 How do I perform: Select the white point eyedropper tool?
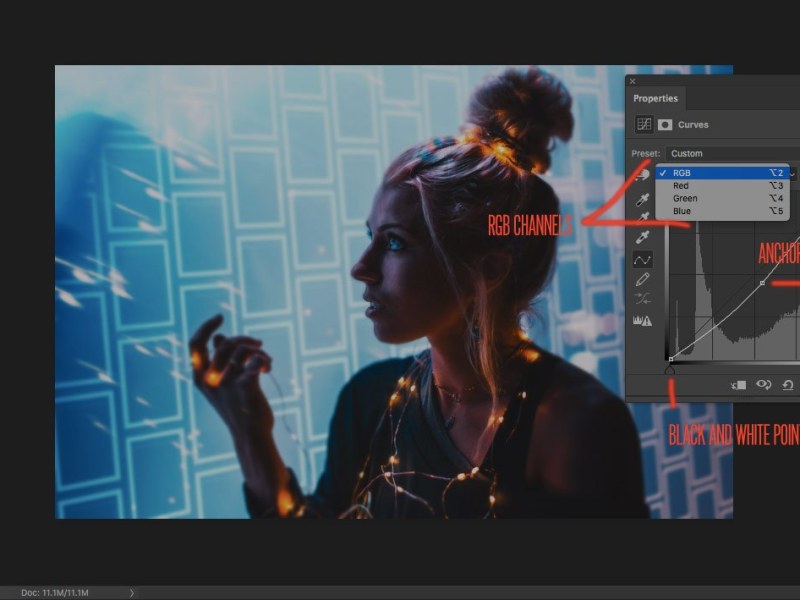pos(643,237)
